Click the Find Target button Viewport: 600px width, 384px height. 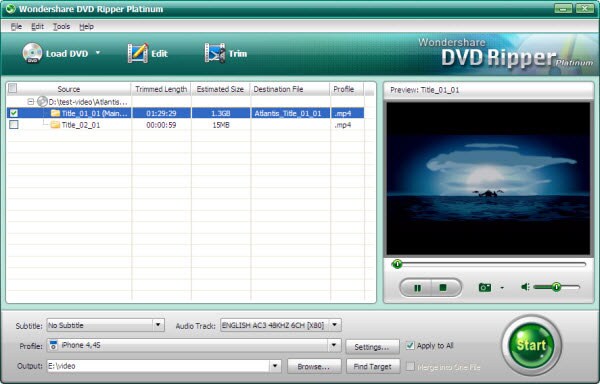[x=373, y=366]
